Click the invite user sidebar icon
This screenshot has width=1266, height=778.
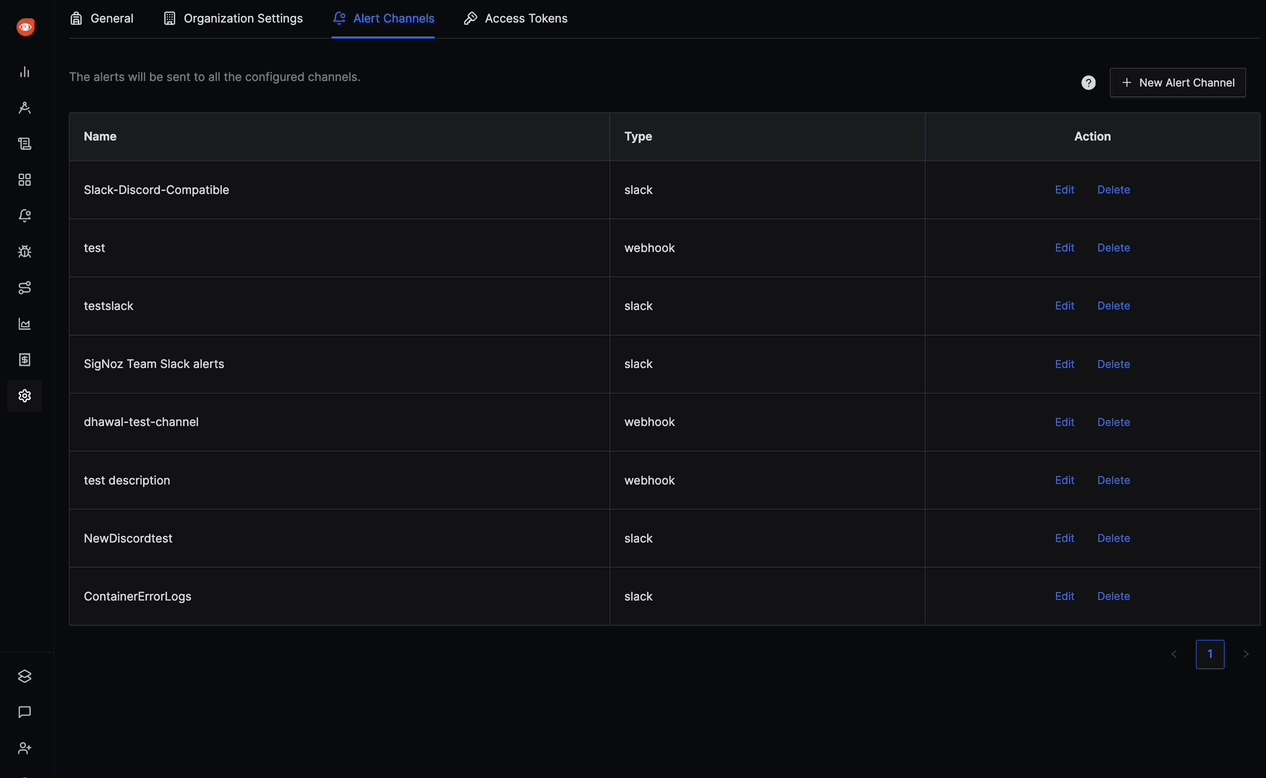(25, 748)
